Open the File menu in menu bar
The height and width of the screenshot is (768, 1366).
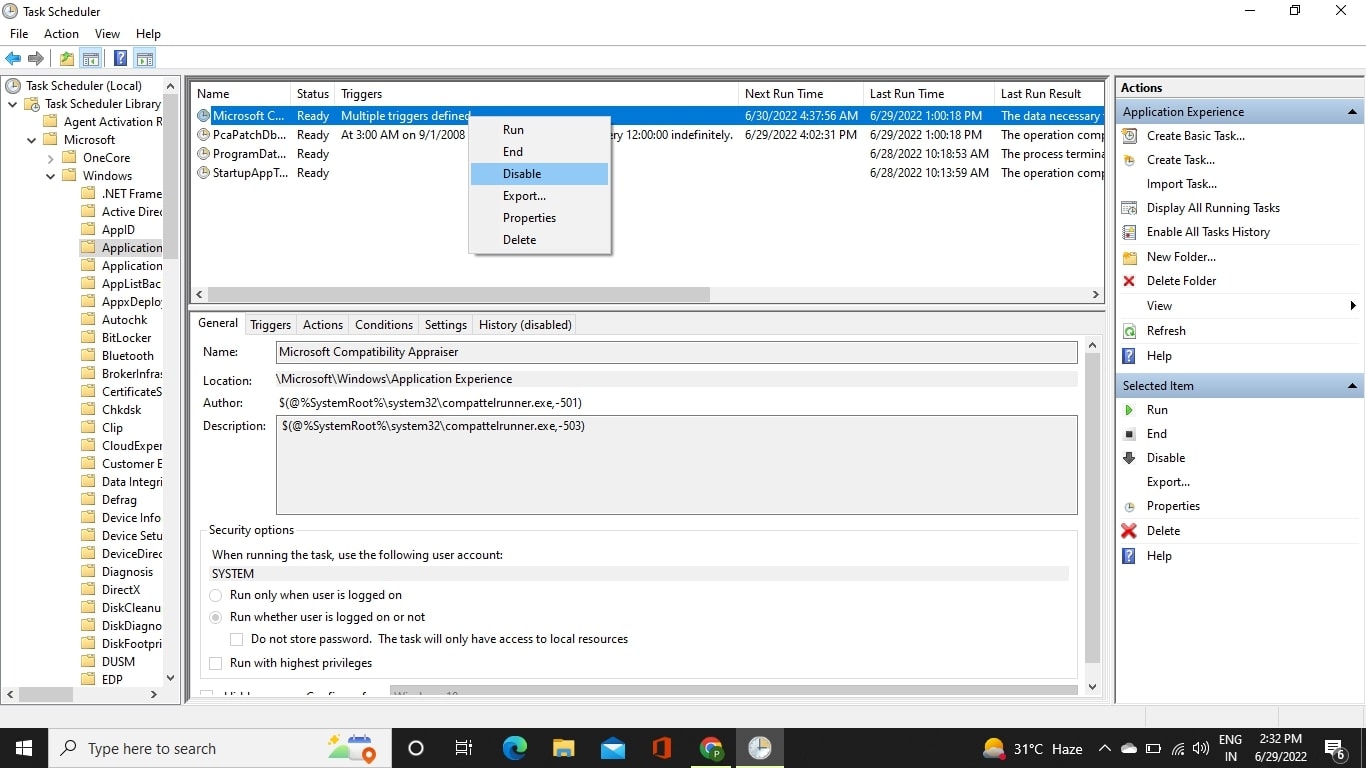pos(19,34)
